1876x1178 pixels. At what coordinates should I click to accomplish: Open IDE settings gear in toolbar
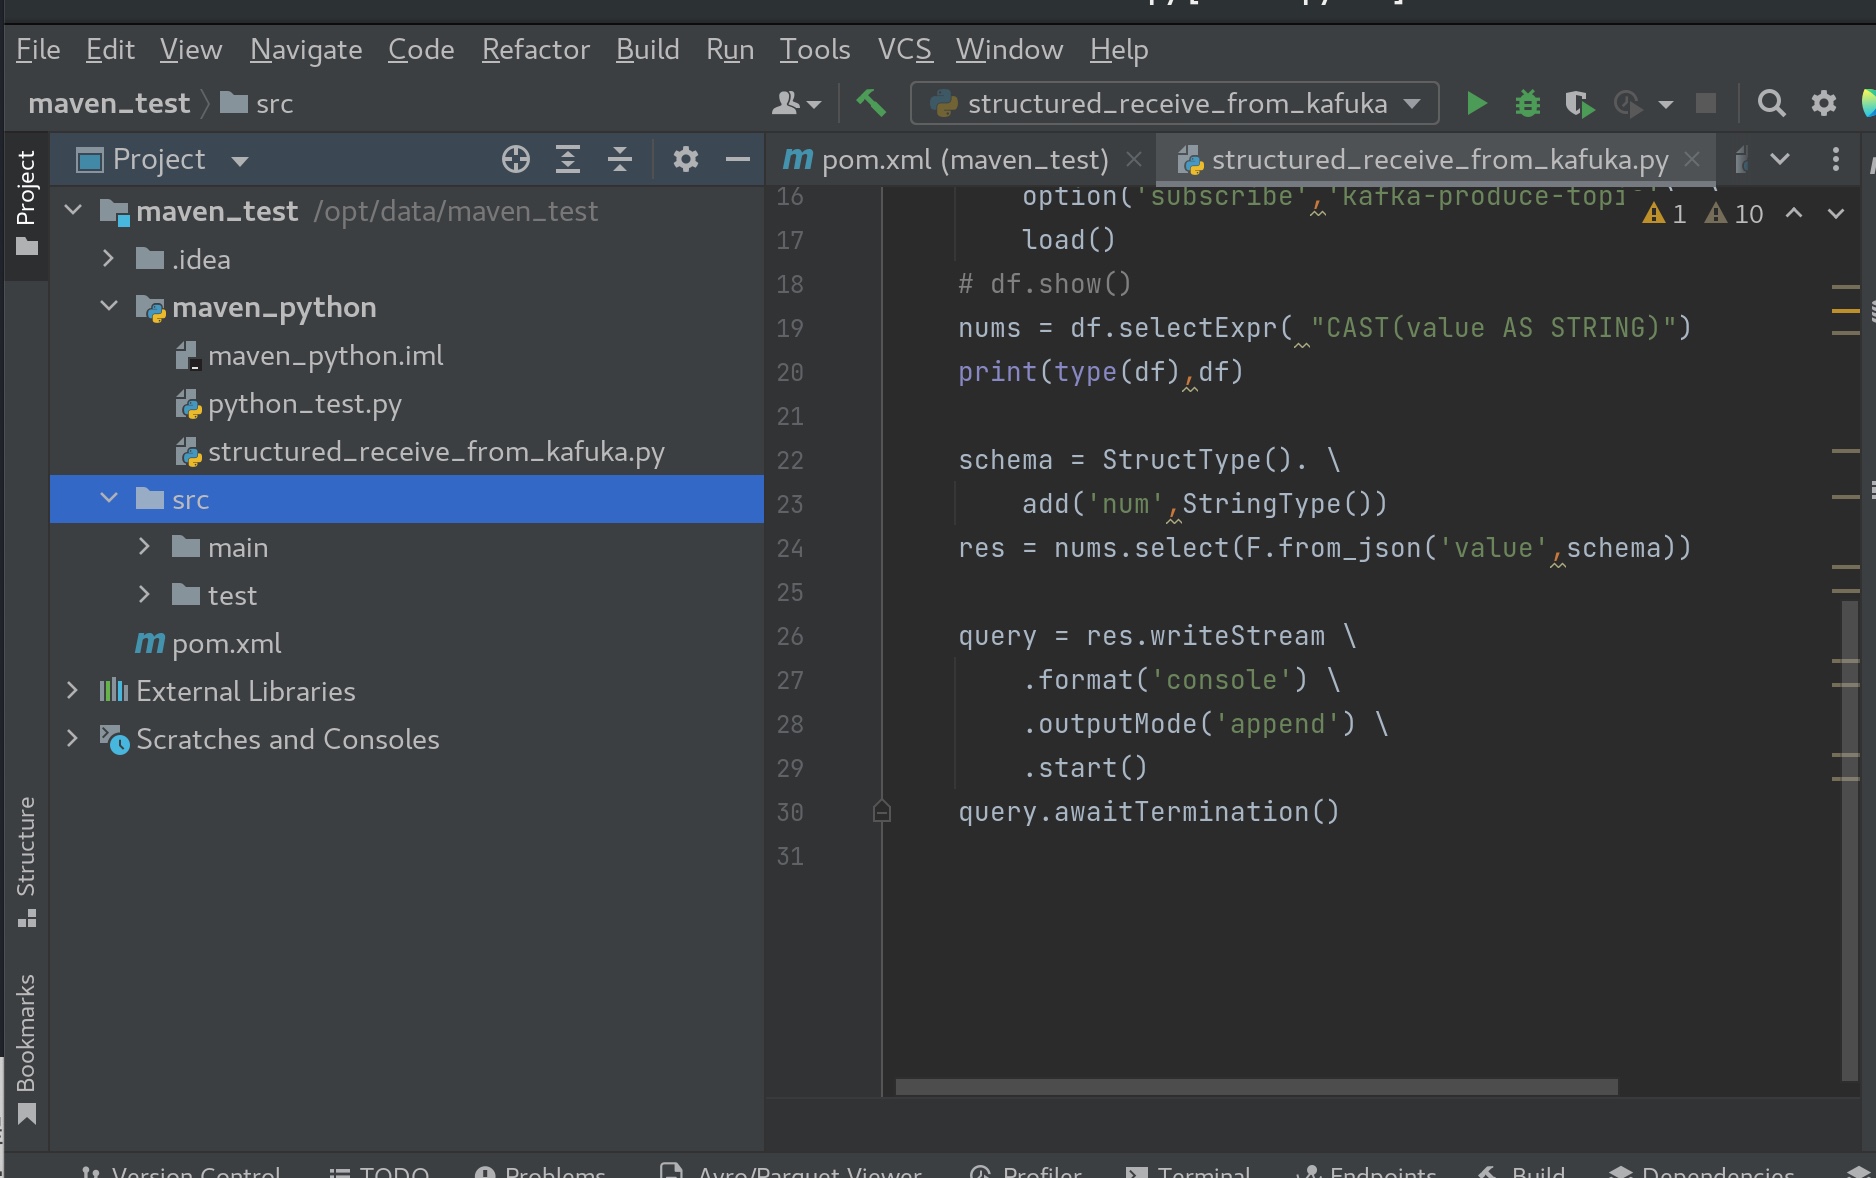[1824, 103]
